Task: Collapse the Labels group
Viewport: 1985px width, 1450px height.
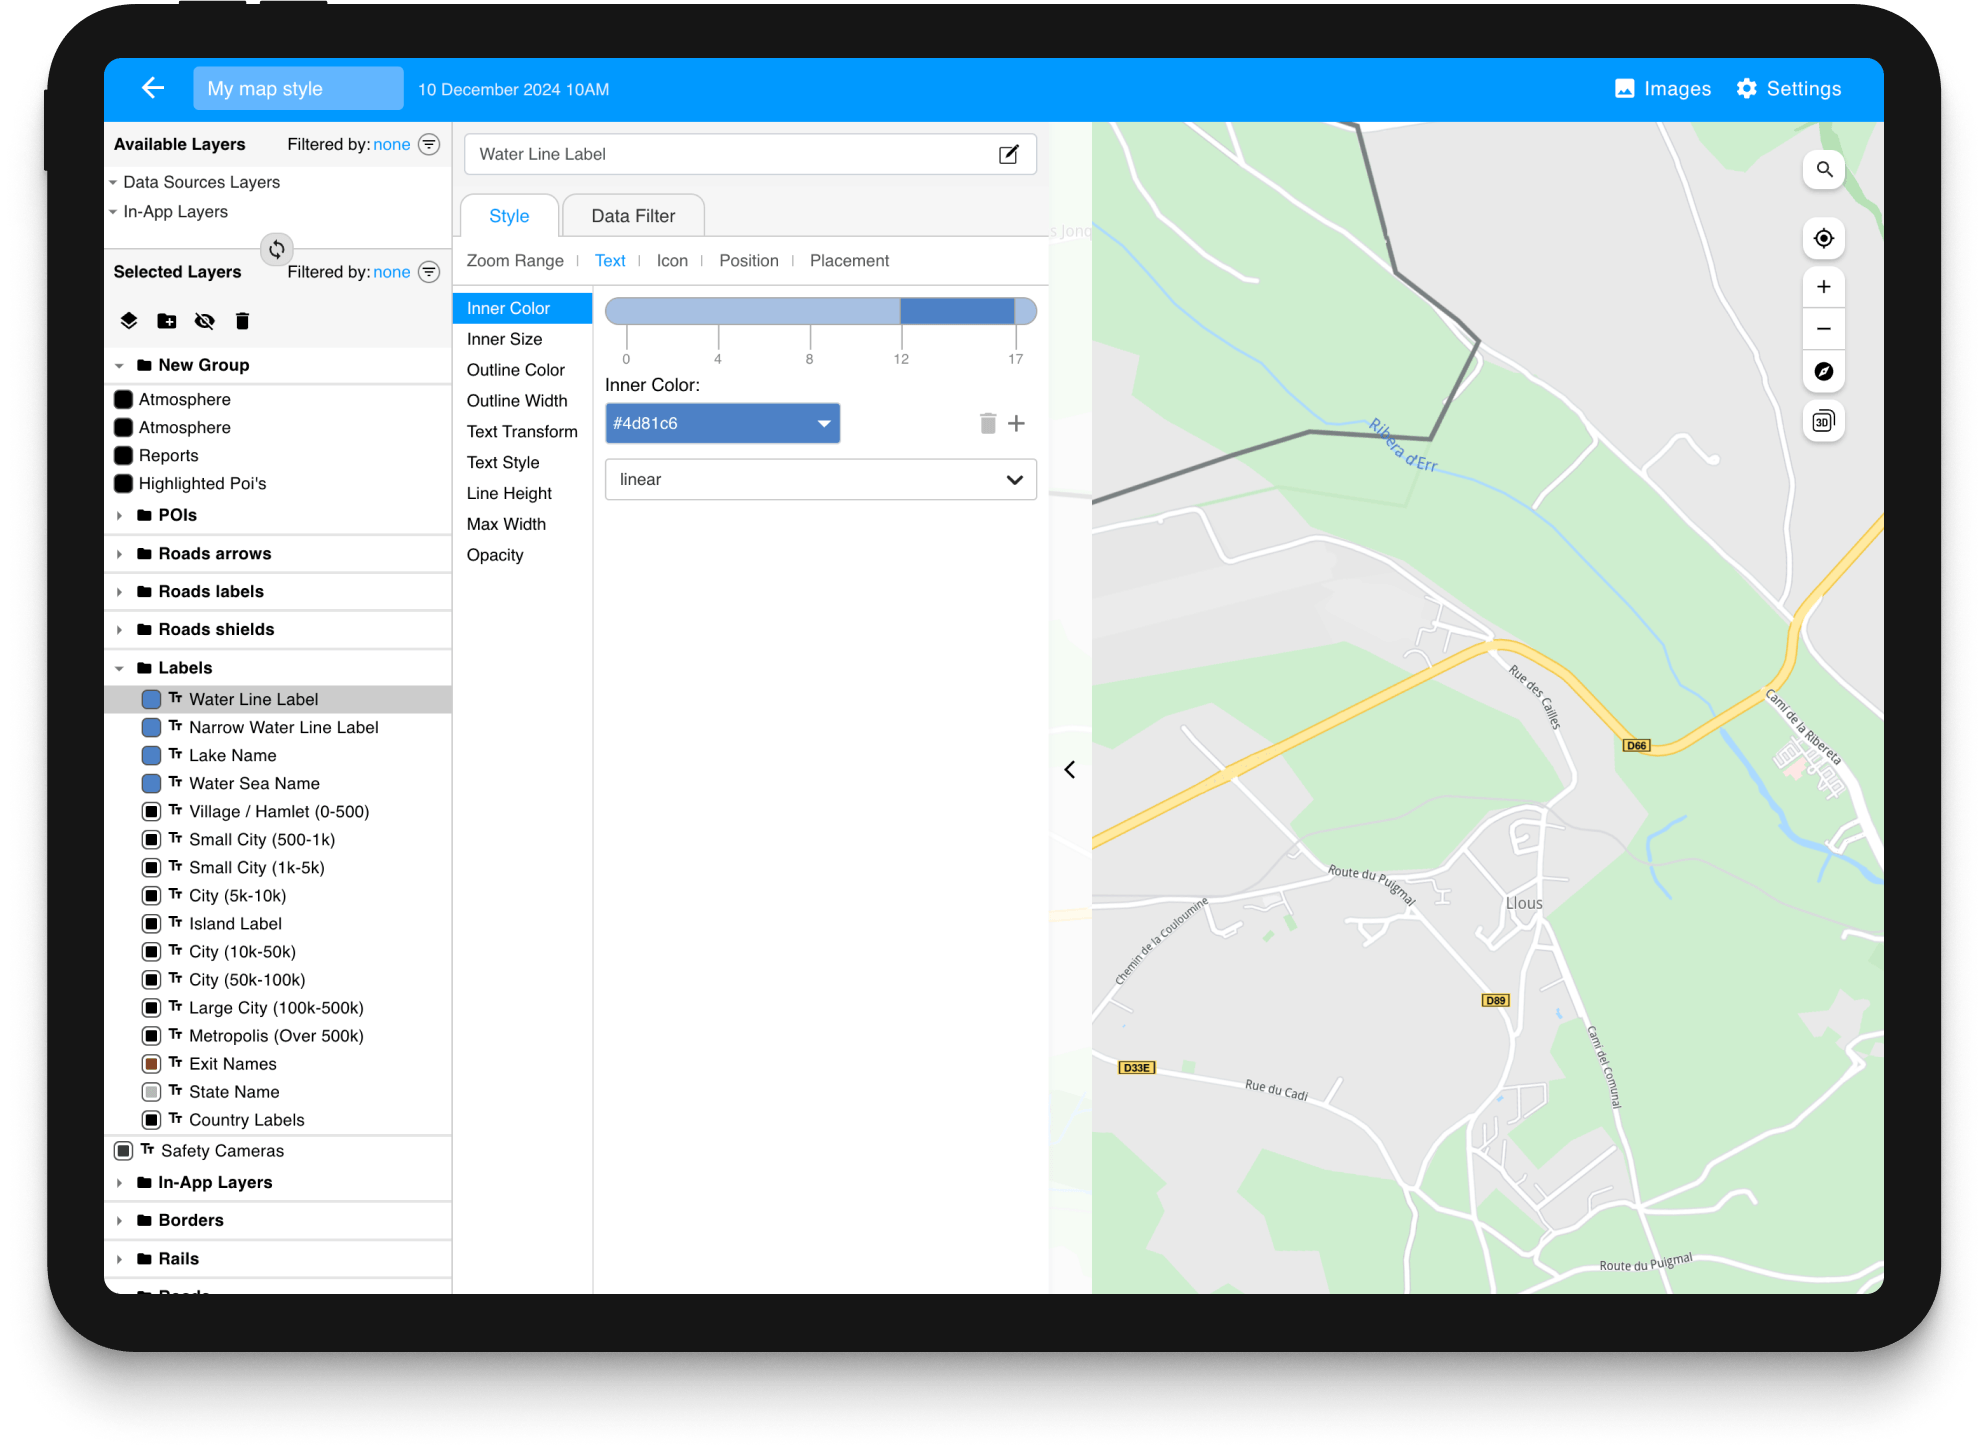Action: coord(119,668)
